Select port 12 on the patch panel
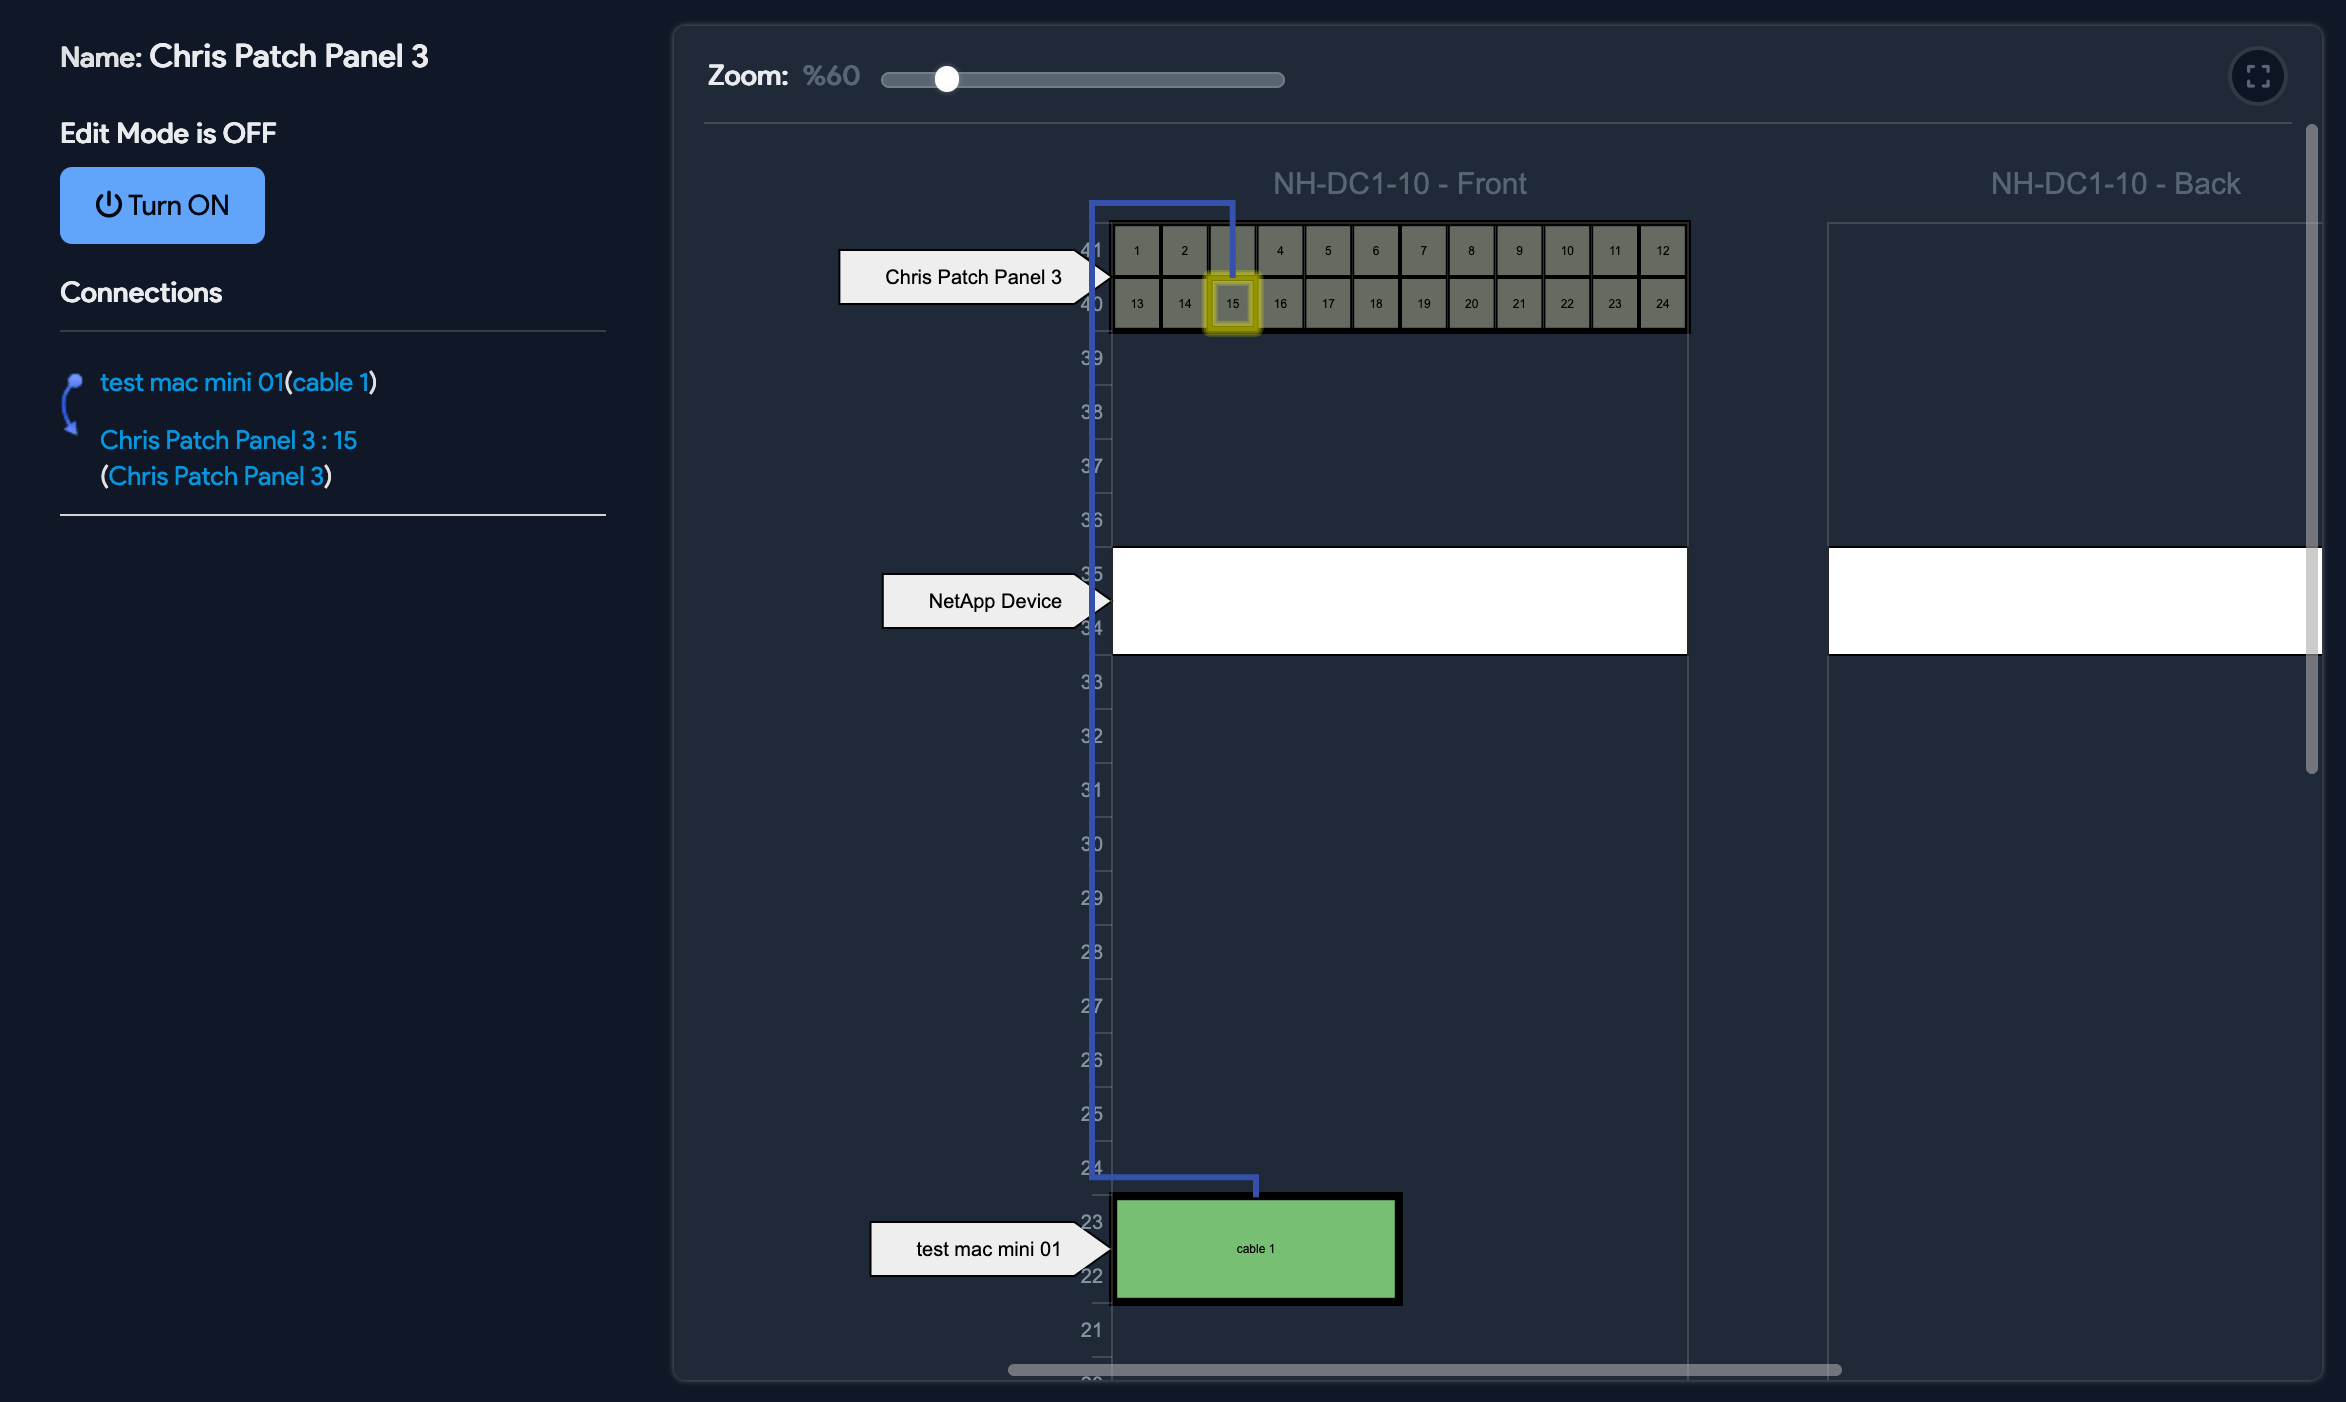 pos(1662,250)
